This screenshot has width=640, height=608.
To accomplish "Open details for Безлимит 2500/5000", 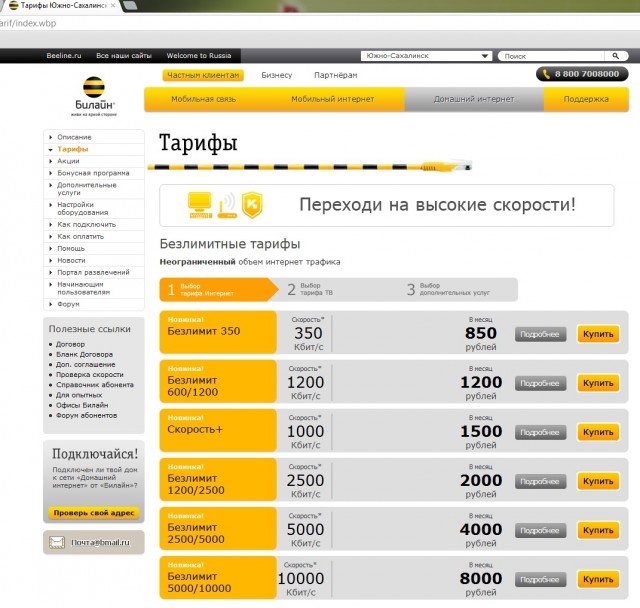I will [x=540, y=530].
